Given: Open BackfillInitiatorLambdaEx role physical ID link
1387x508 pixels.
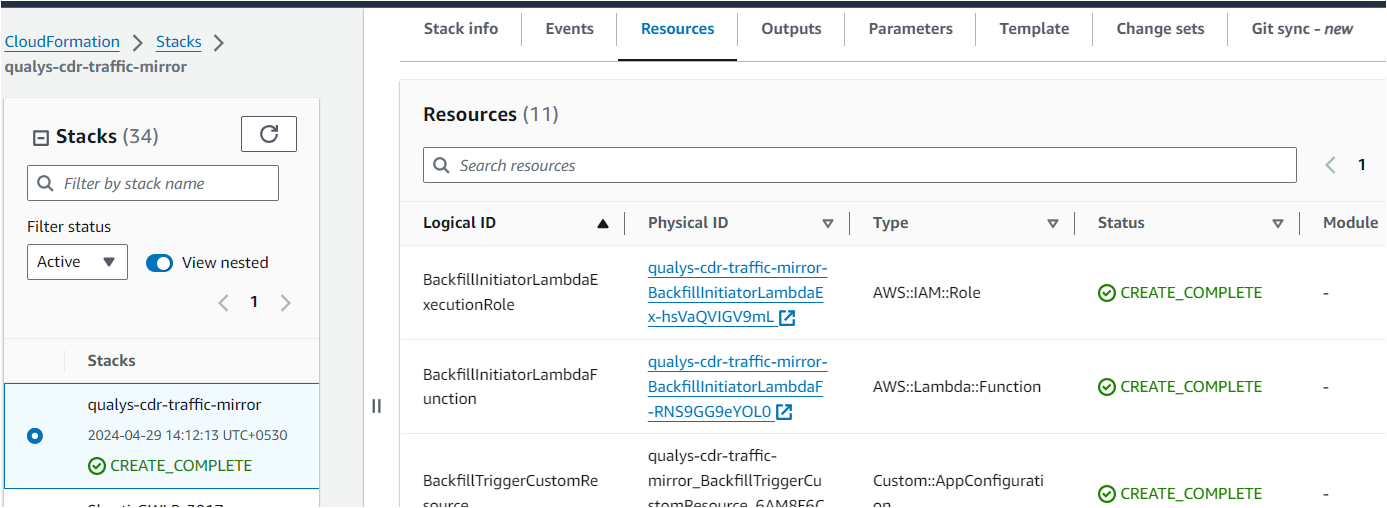Looking at the screenshot, I should (736, 293).
